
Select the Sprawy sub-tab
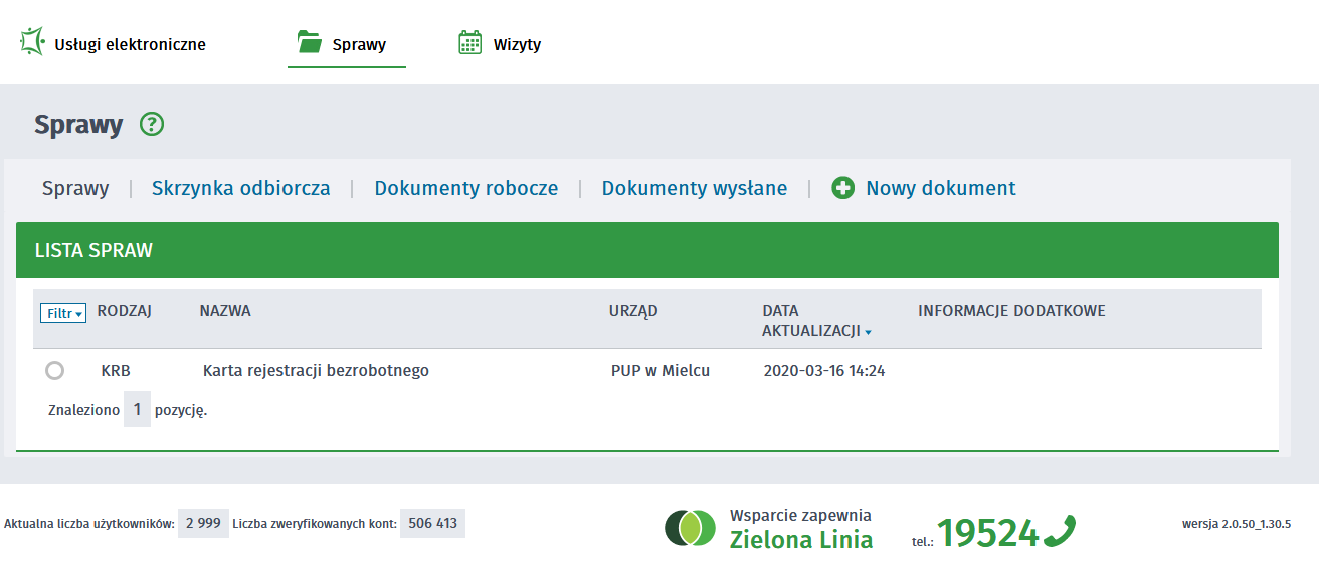point(76,188)
